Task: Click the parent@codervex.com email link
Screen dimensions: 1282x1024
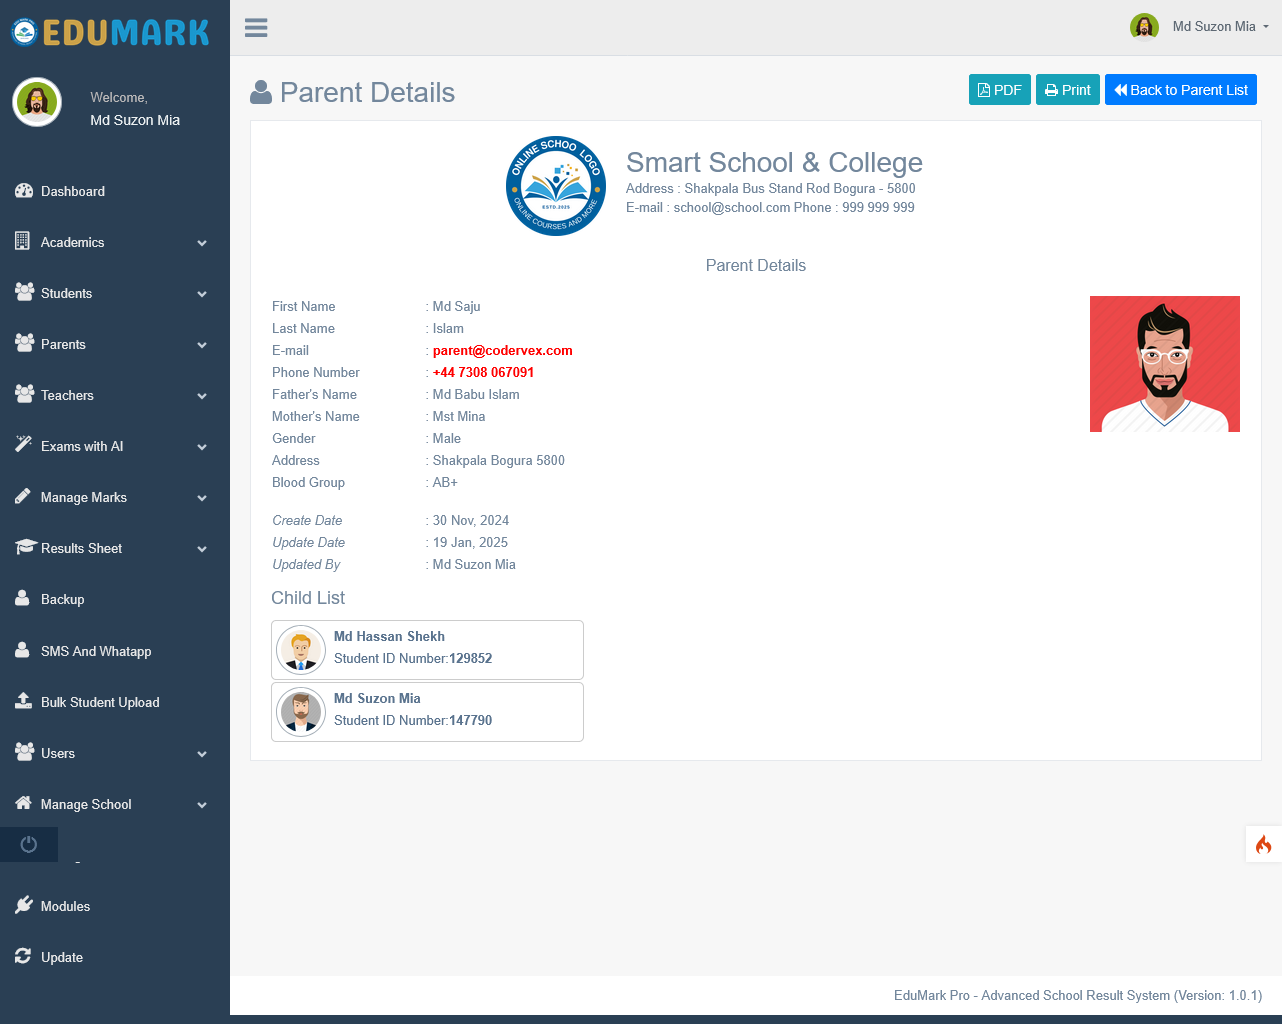Action: pyautogui.click(x=502, y=350)
